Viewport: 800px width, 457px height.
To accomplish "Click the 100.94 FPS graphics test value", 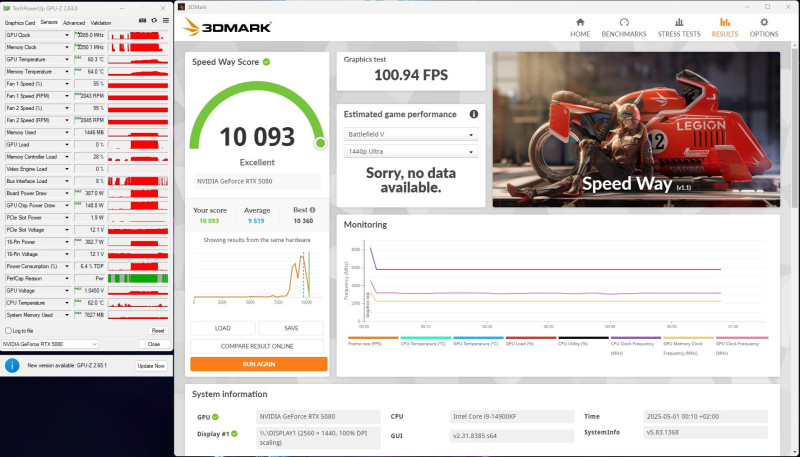I will pyautogui.click(x=411, y=75).
